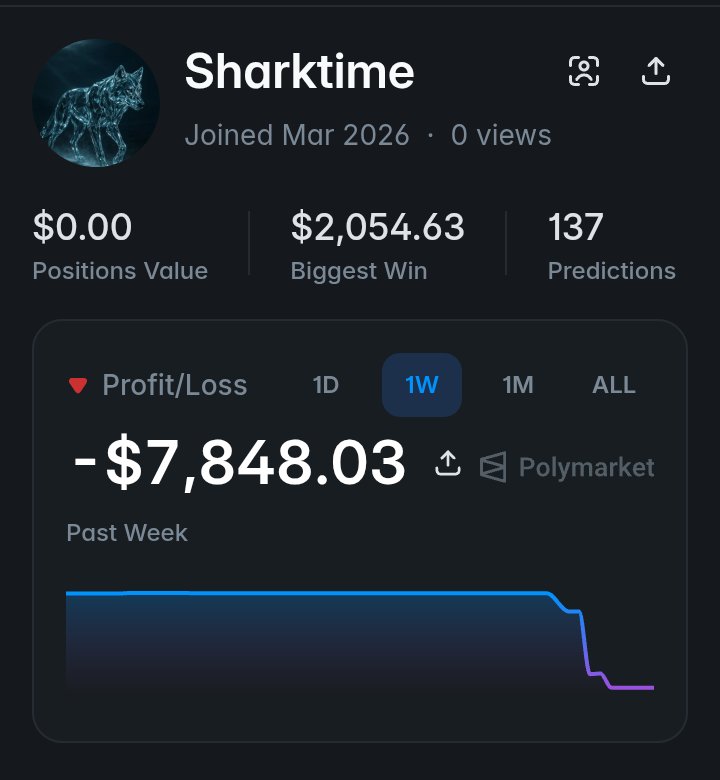Viewport: 720px width, 780px height.
Task: Show the 1M profit/loss range
Action: [517, 385]
